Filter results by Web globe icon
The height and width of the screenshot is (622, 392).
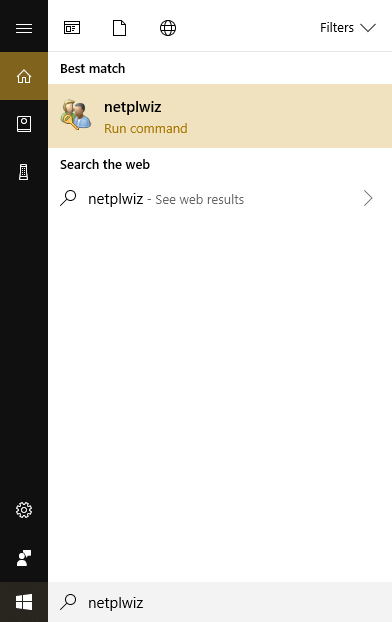coord(168,28)
